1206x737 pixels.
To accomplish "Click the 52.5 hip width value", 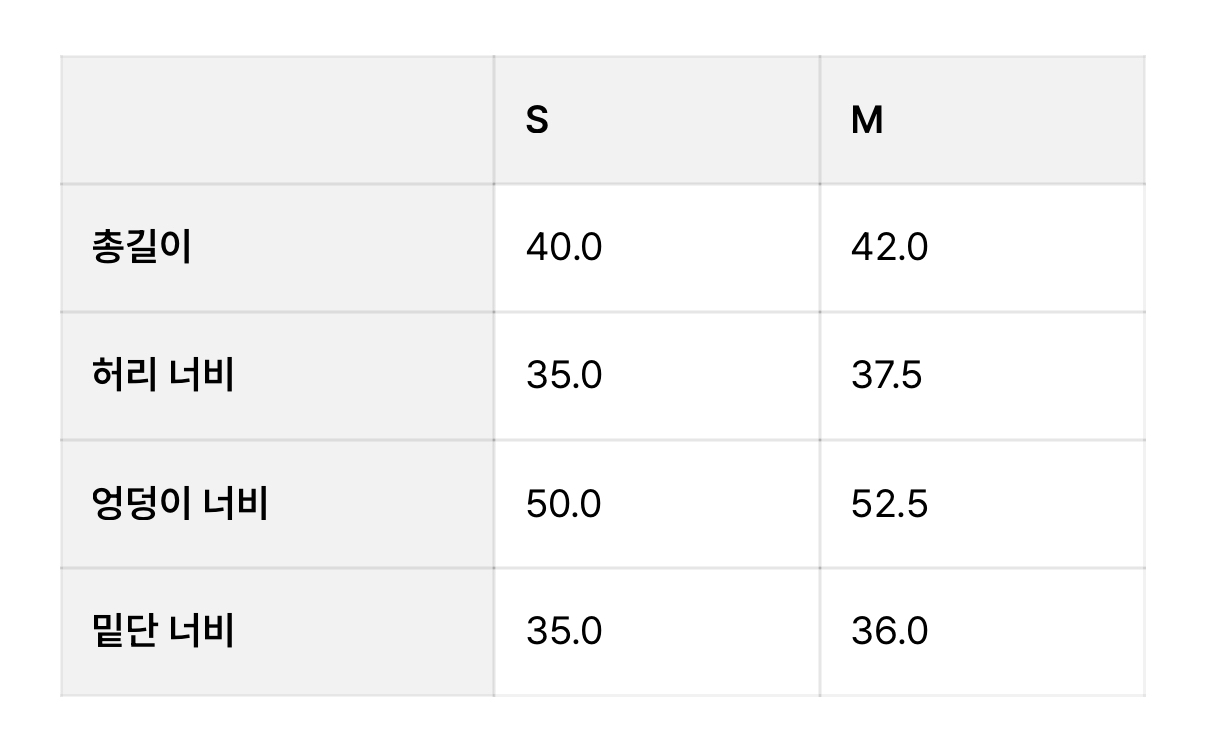I will 889,504.
